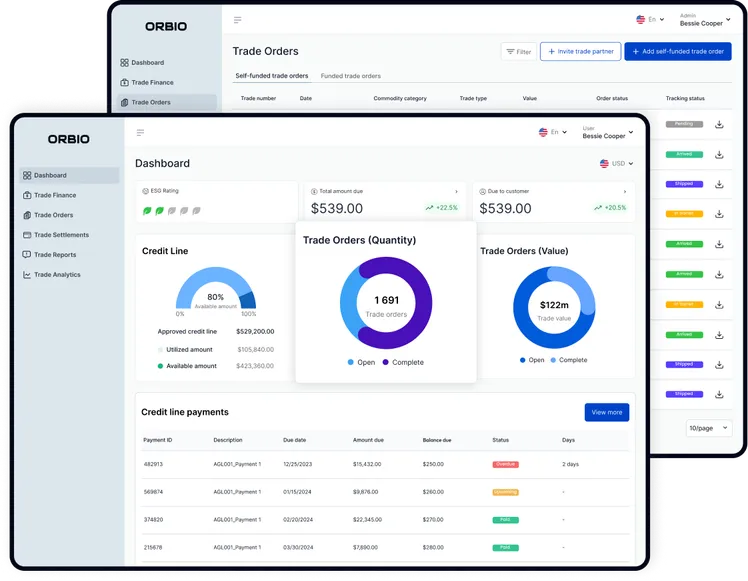This screenshot has height=581, width=748.
Task: Open Bessie Cooper user menu in Dashboard window
Action: [608, 133]
